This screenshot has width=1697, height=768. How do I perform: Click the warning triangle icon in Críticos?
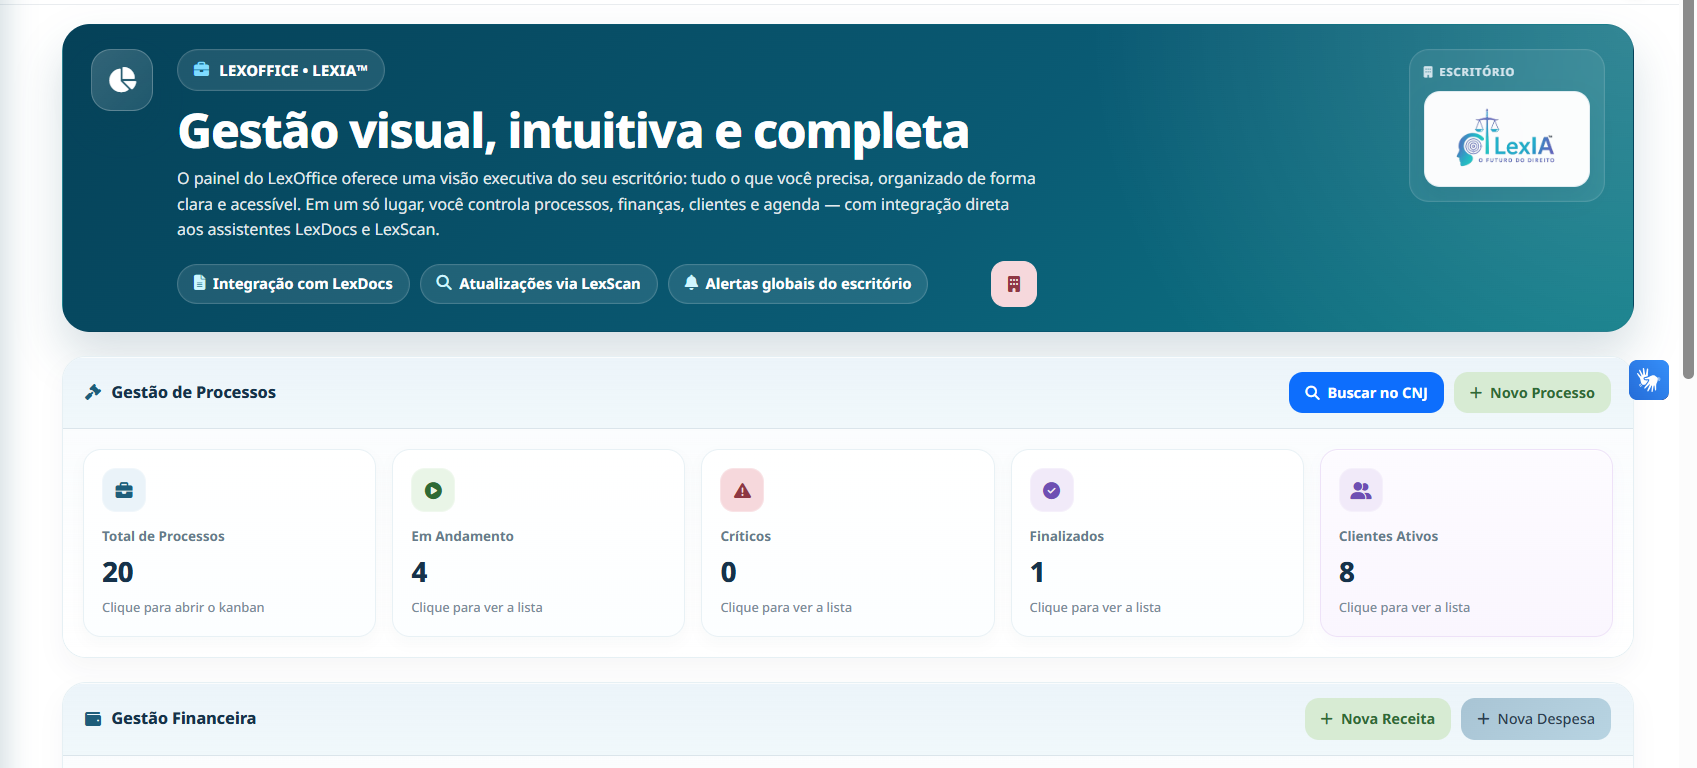[x=742, y=490]
